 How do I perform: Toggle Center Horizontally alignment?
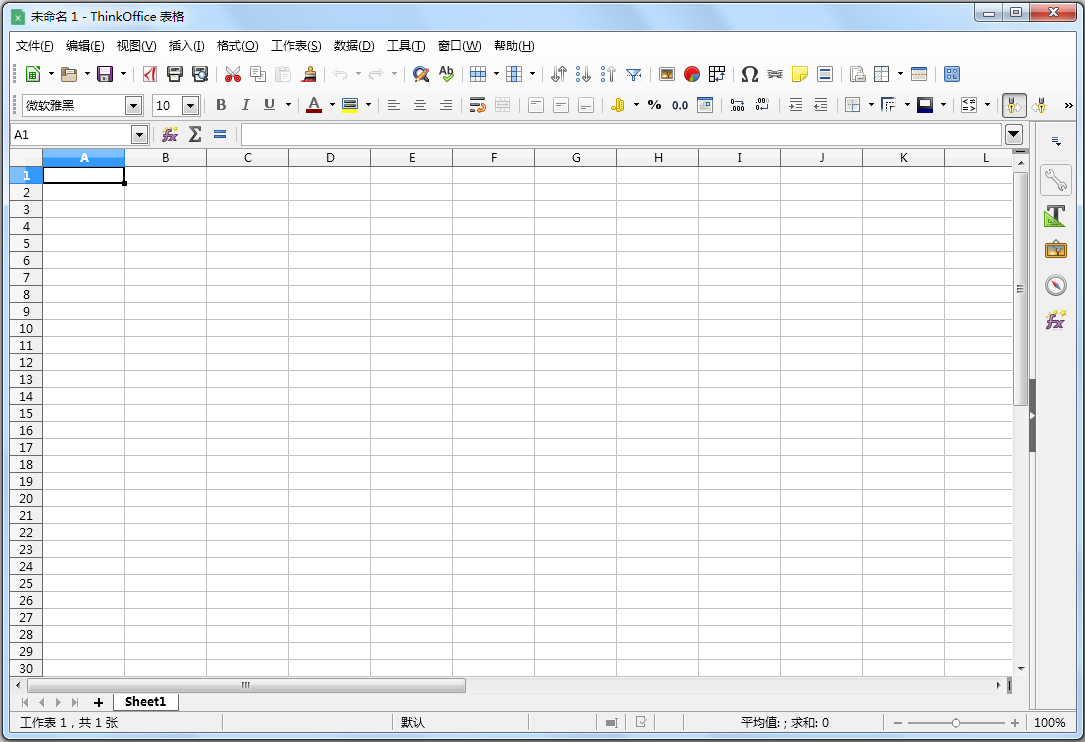tap(419, 105)
